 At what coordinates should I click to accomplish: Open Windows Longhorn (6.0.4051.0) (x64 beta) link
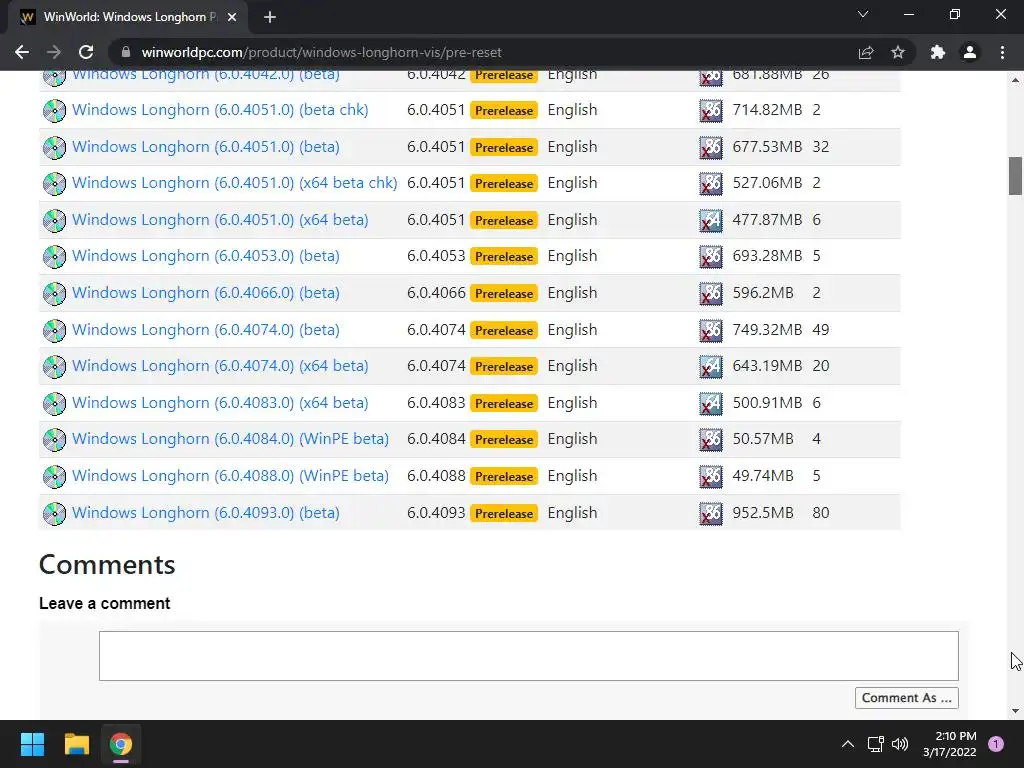220,220
